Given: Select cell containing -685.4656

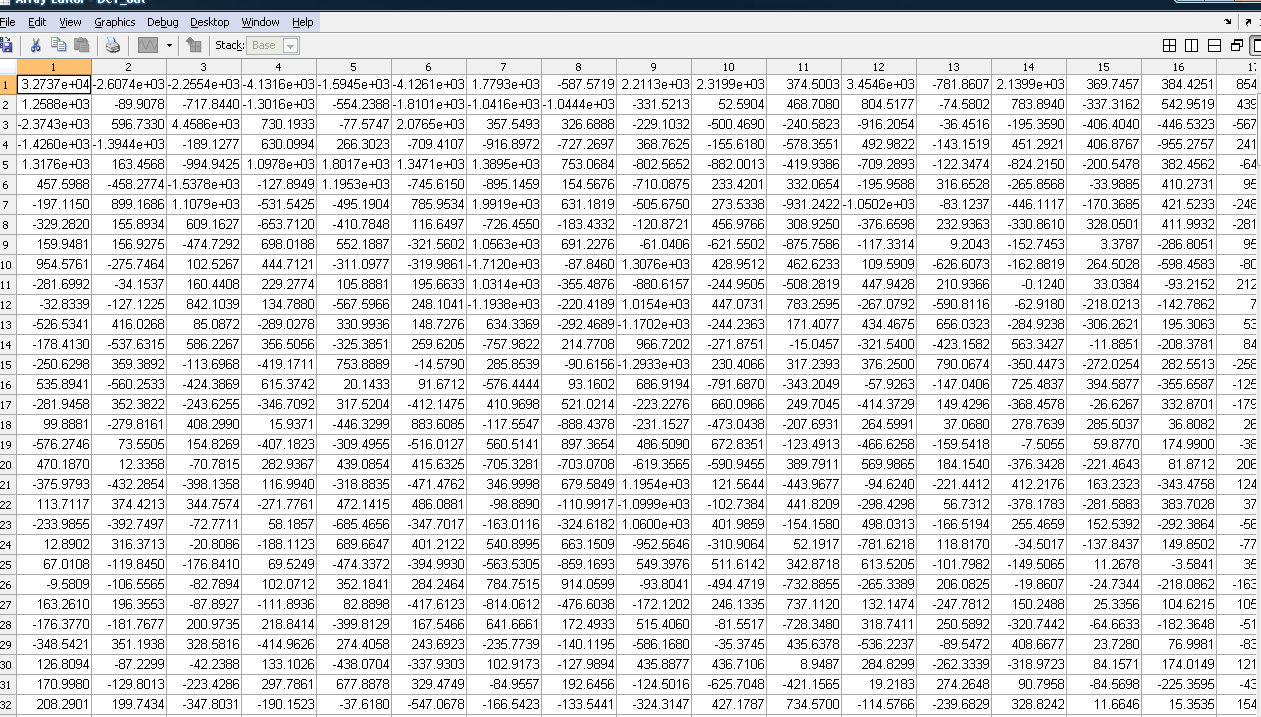Looking at the screenshot, I should (354, 524).
